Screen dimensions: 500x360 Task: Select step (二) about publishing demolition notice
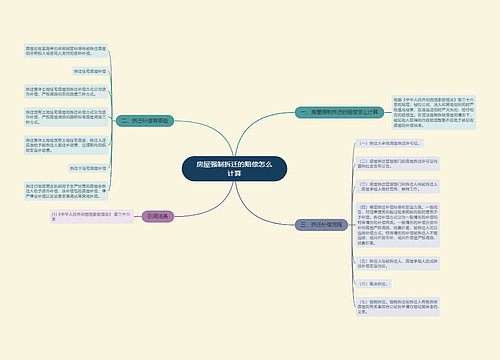pyautogui.click(x=398, y=163)
